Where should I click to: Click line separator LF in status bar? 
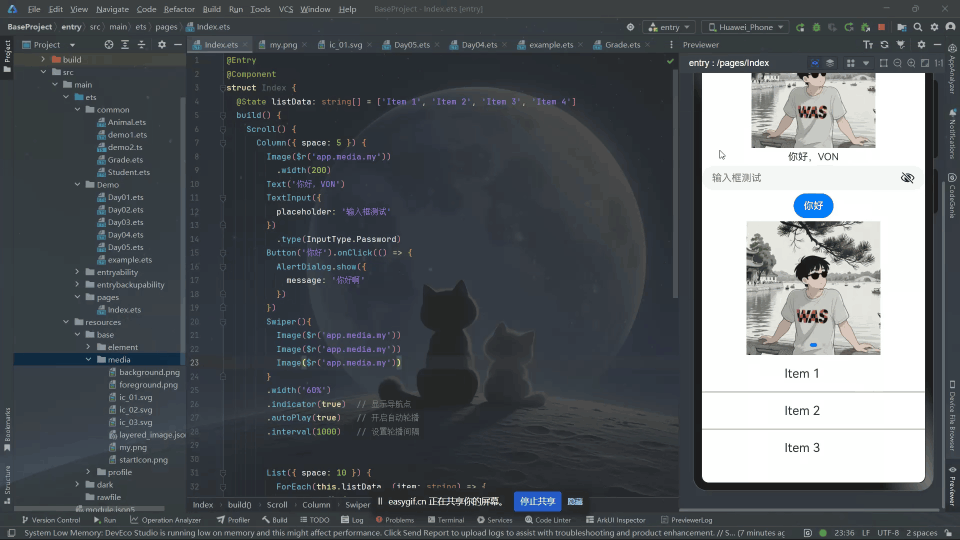[x=866, y=533]
